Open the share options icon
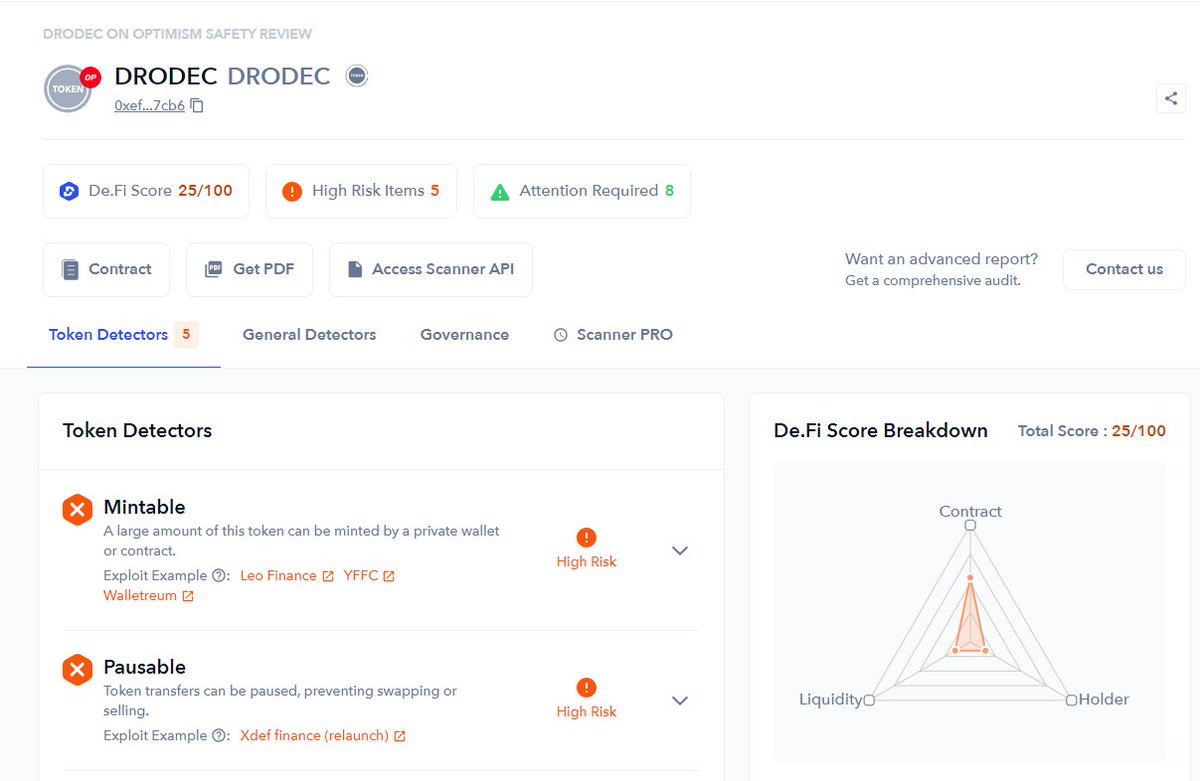 [1169, 98]
